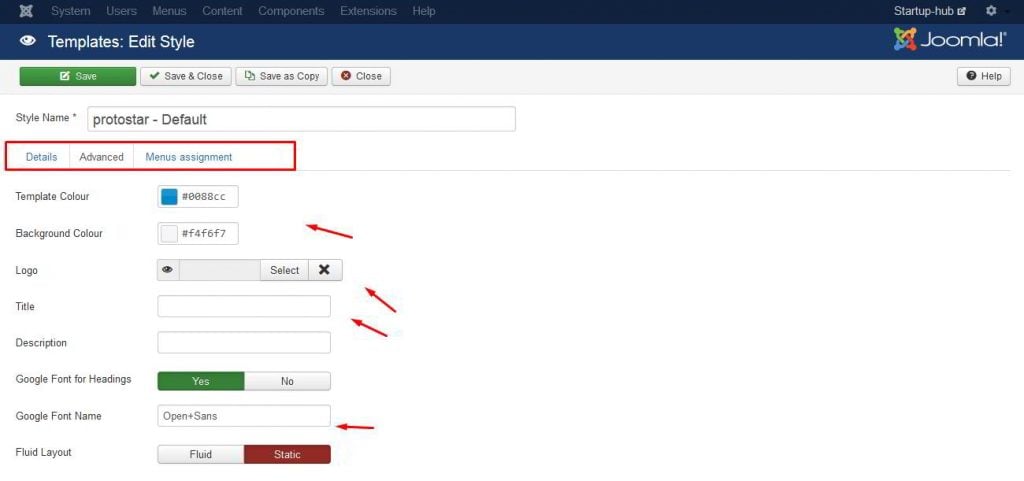1024x481 pixels.
Task: Expand the Extensions menu
Action: [x=367, y=11]
